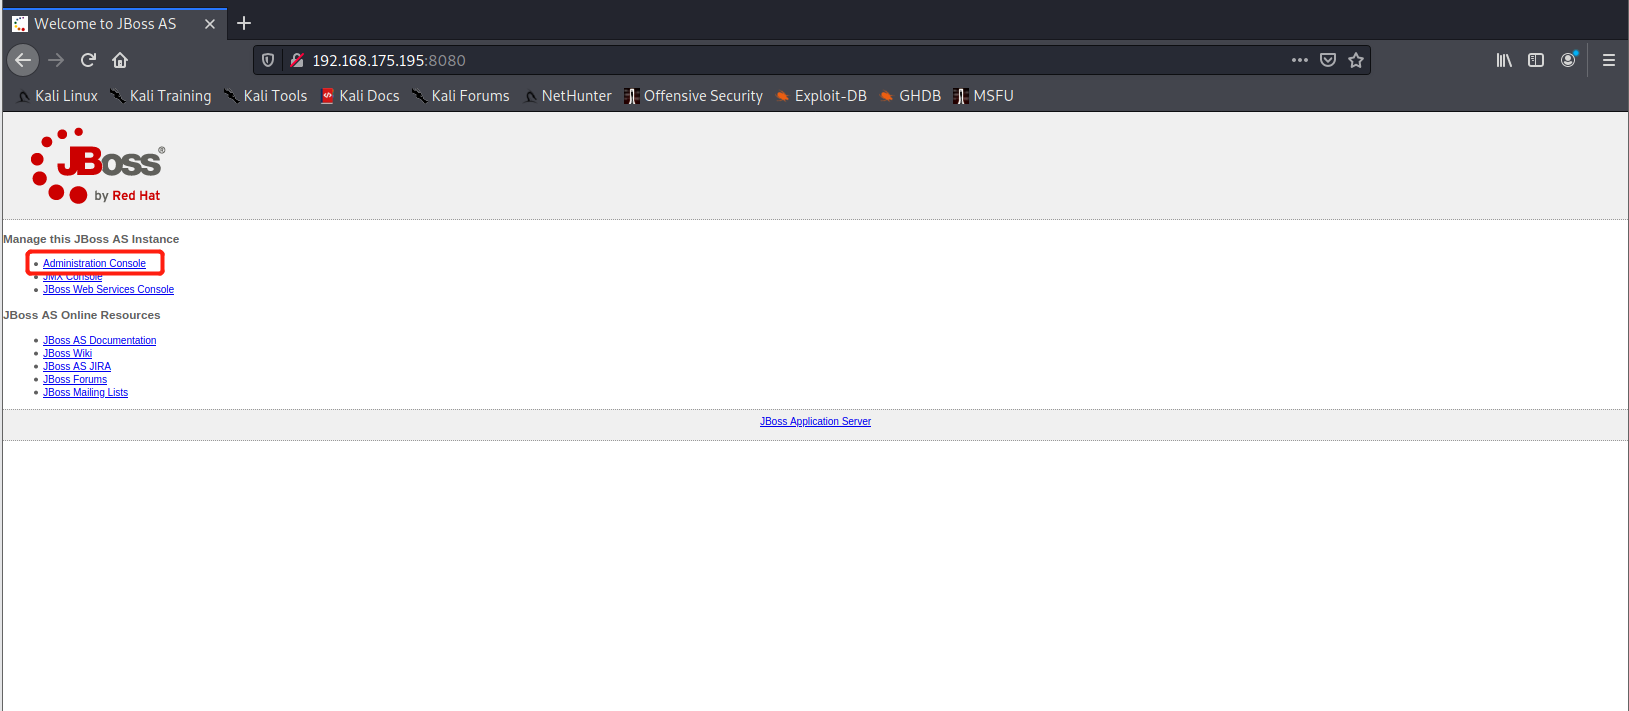Click the 'JBoss AS Online Resources' heading
Viewport: 1629px width, 711px height.
(x=82, y=315)
